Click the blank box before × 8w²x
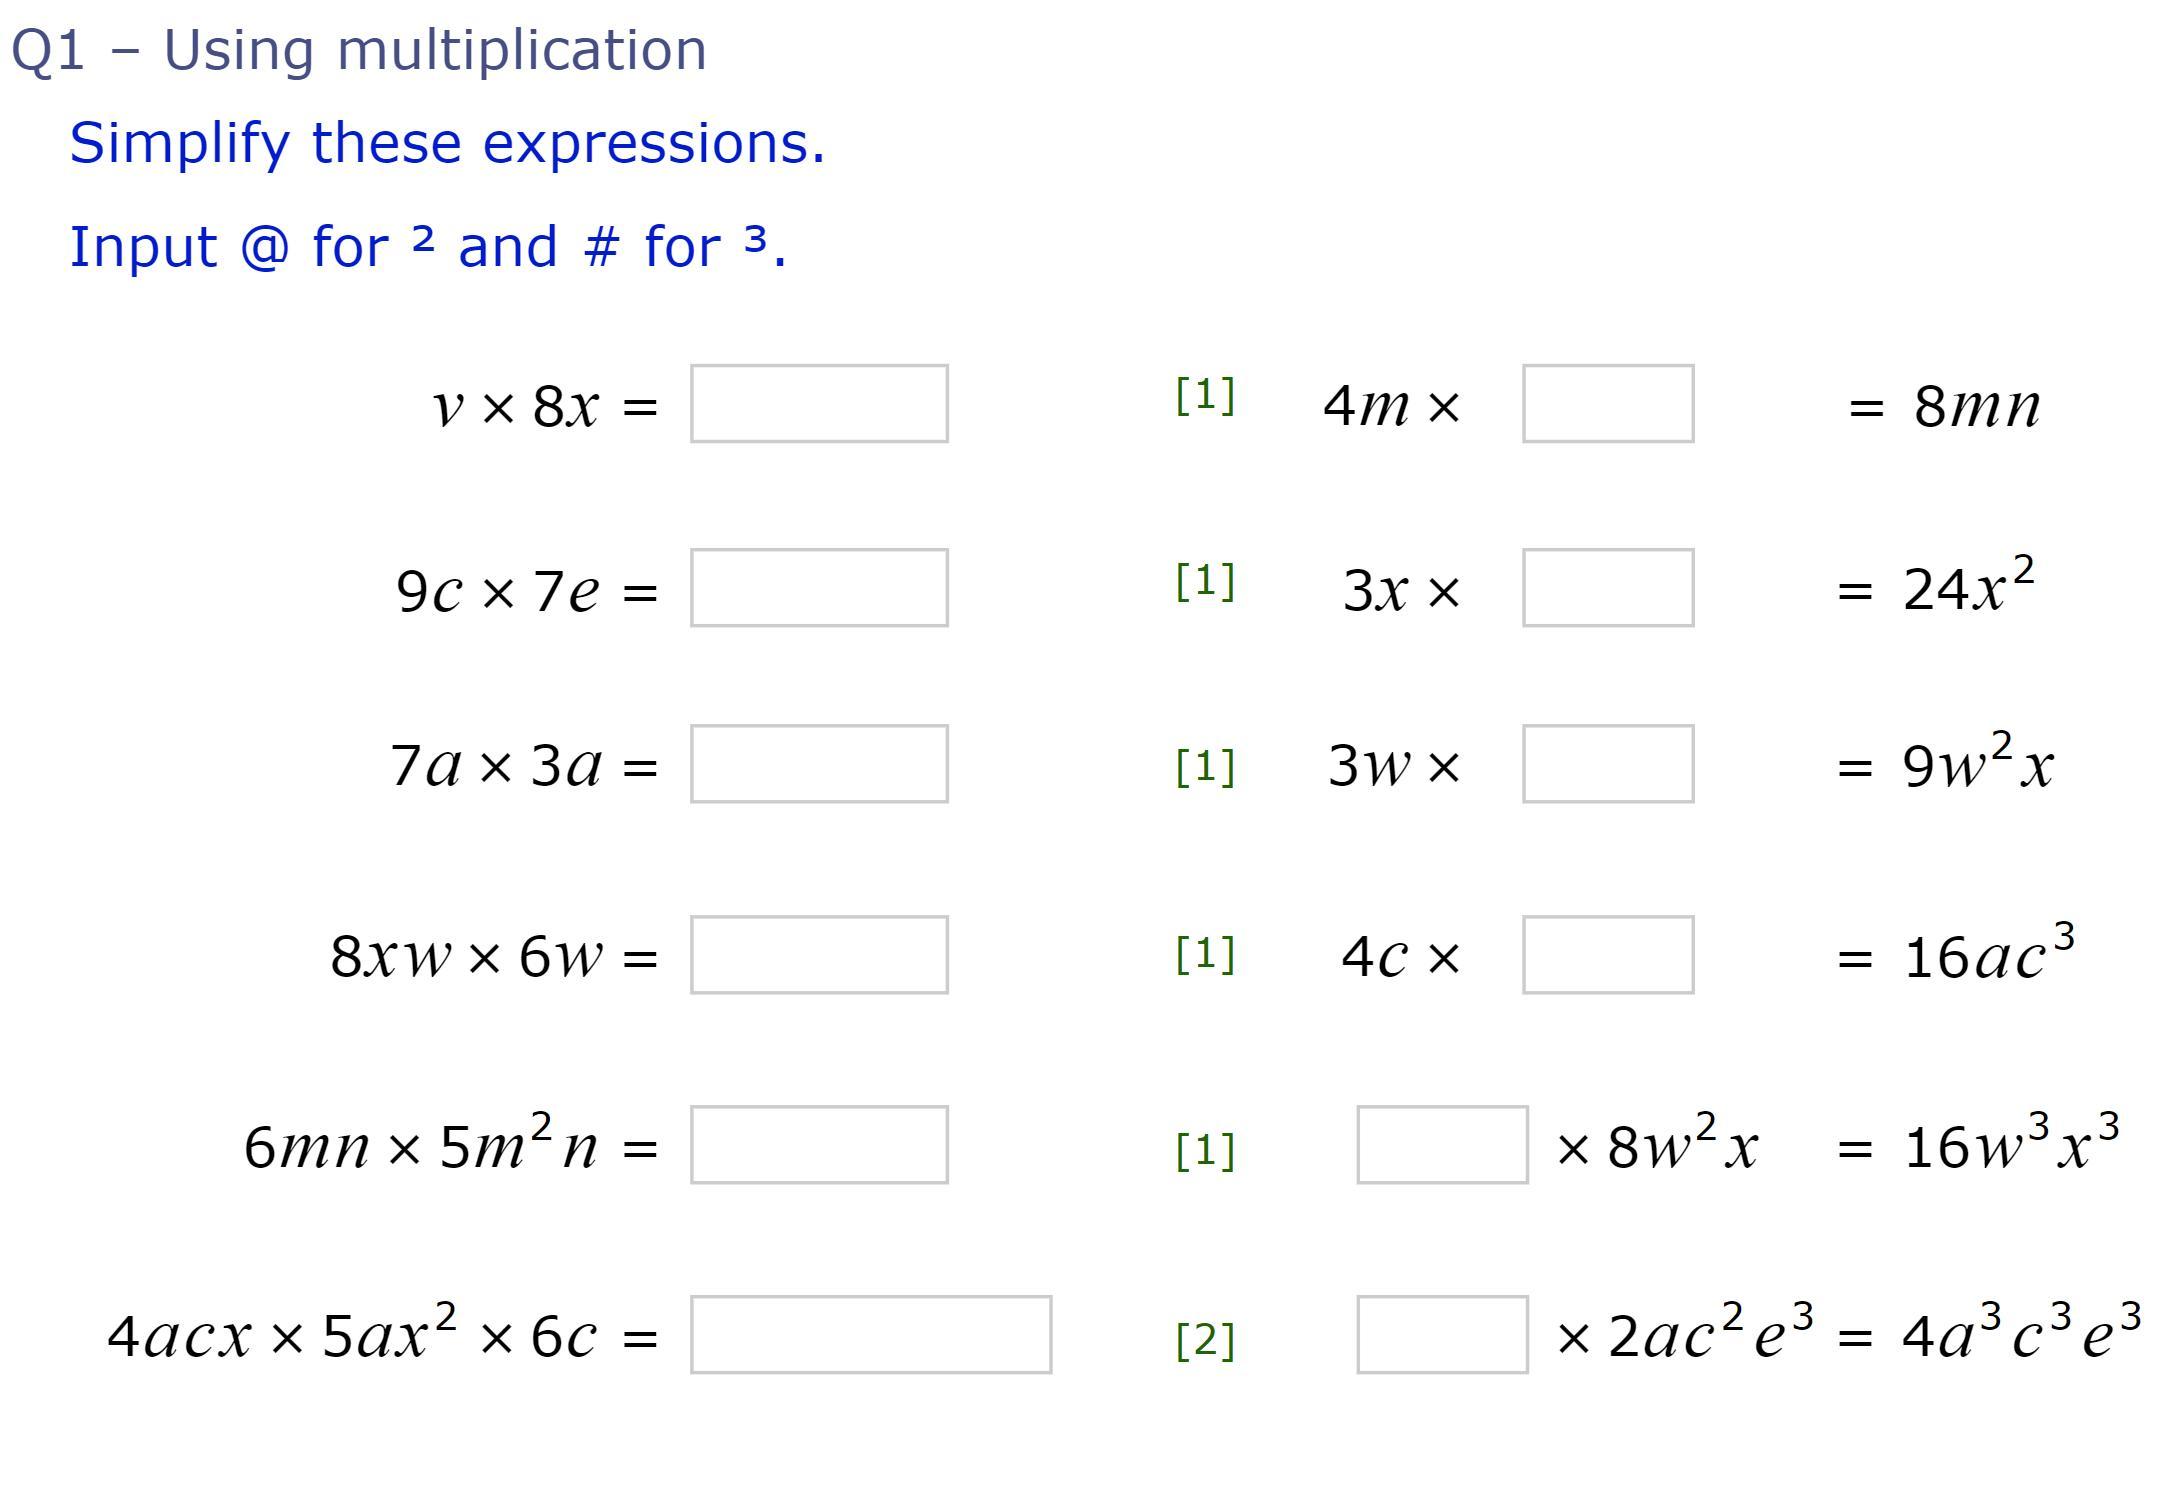This screenshot has height=1501, width=2158. coord(1442,1145)
